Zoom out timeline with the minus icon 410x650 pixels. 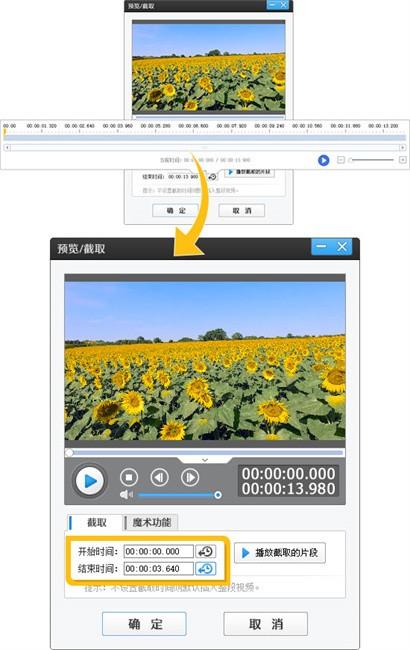click(x=341, y=160)
